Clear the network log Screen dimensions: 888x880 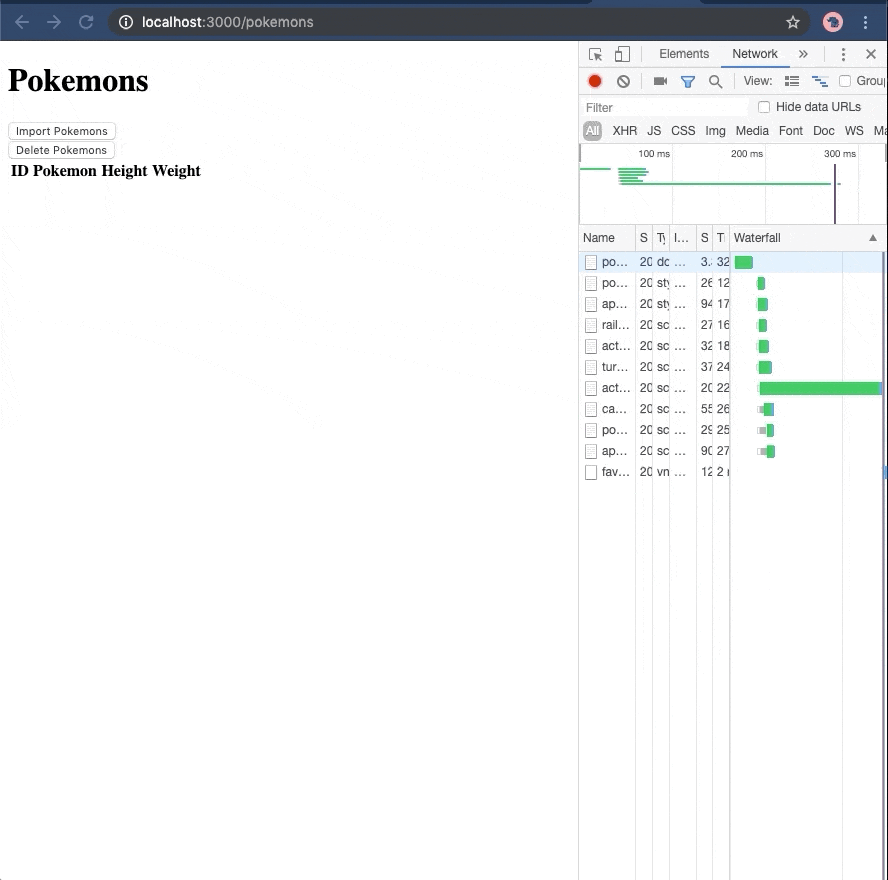623,82
